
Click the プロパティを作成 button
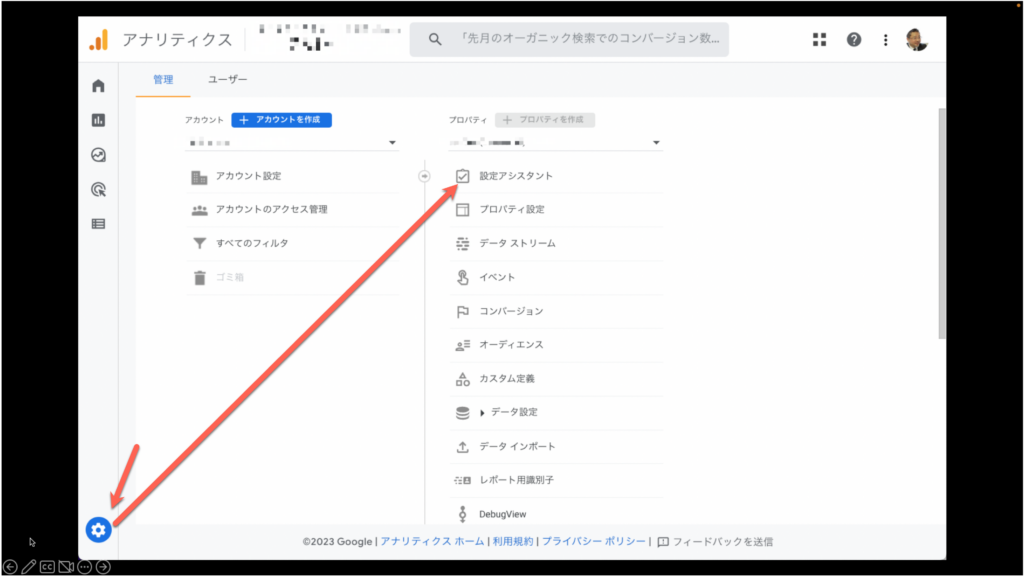click(545, 120)
